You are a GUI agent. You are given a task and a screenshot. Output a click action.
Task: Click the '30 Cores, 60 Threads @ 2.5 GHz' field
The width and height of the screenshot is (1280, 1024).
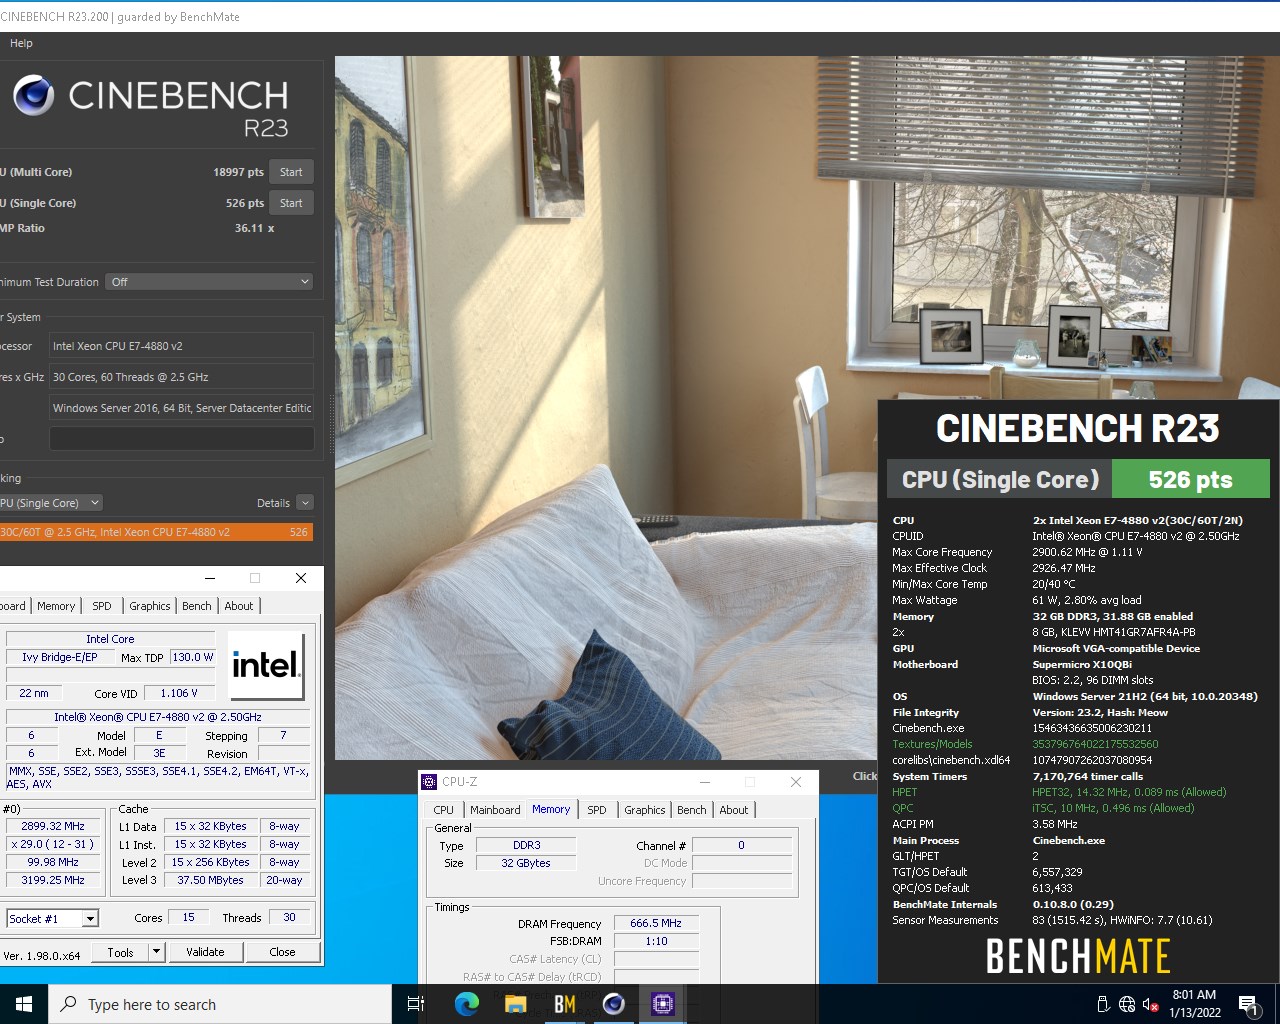[182, 377]
